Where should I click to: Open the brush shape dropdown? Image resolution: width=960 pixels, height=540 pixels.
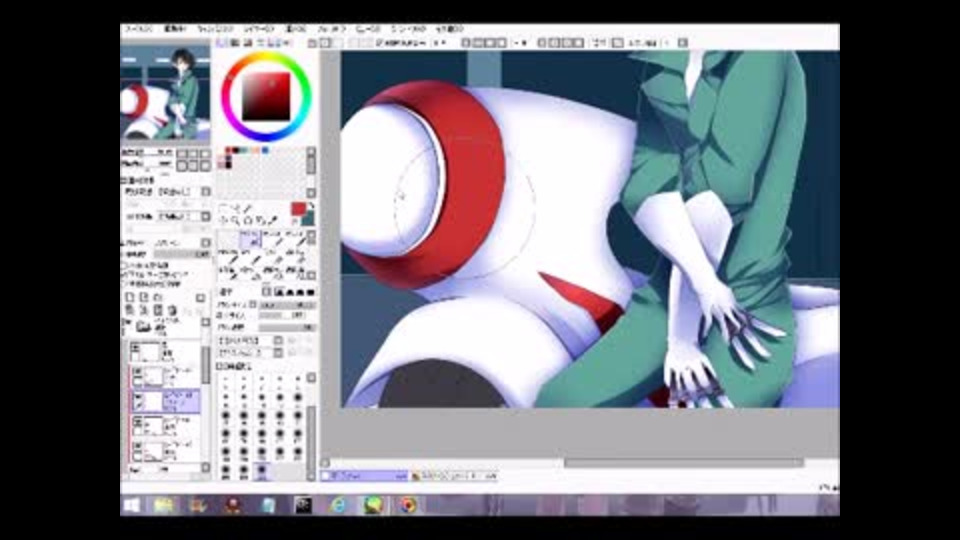coord(278,340)
